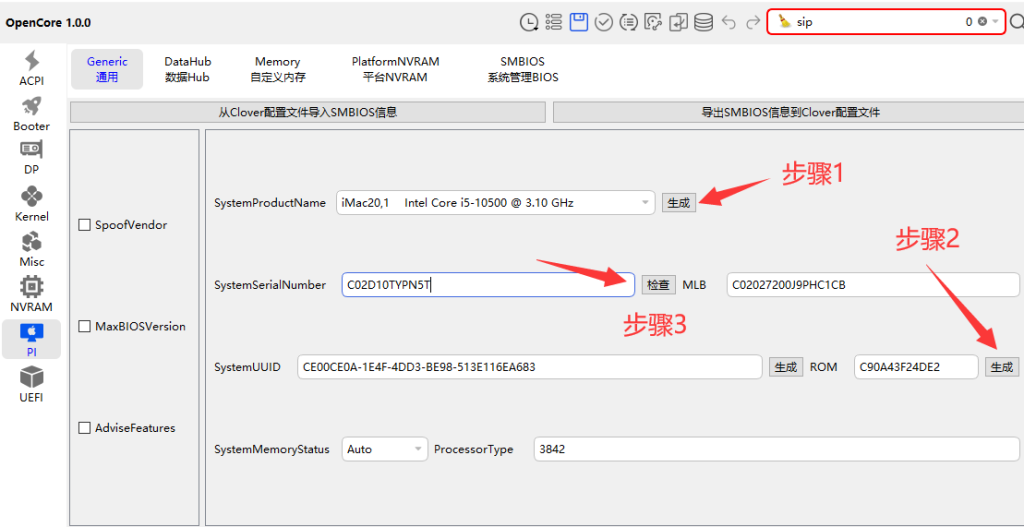Click the list view toolbar icon
The image size is (1024, 527).
(554, 22)
